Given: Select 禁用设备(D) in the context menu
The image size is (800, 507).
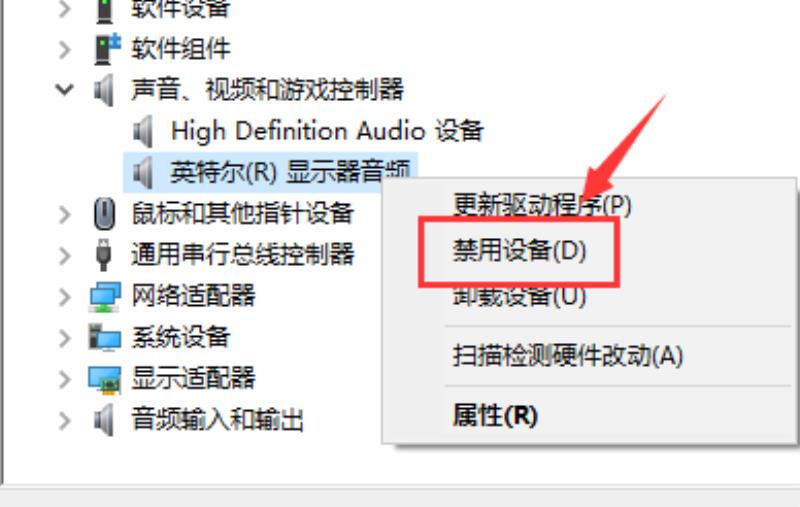Looking at the screenshot, I should coord(519,250).
